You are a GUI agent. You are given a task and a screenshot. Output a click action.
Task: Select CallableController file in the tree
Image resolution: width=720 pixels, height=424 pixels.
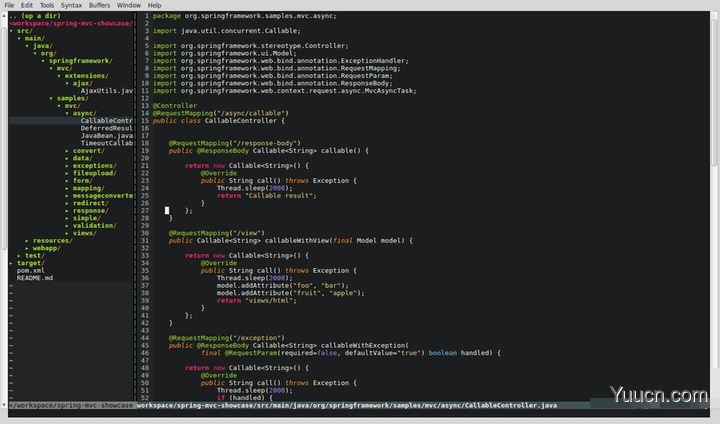[x=107, y=121]
